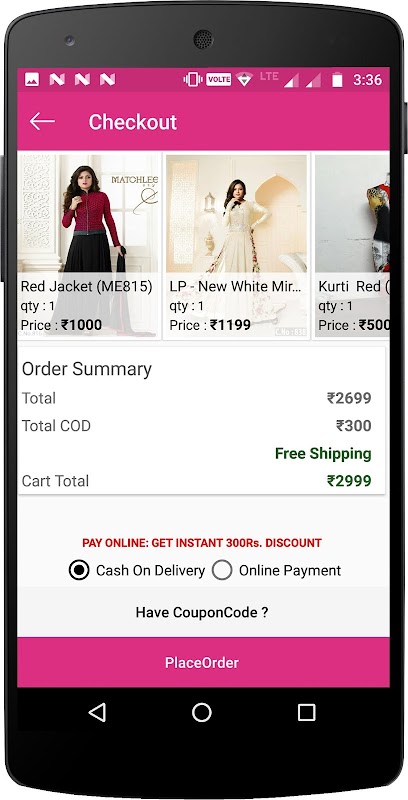Open the LP - New White Mir product
The height and width of the screenshot is (800, 408).
click(x=237, y=246)
